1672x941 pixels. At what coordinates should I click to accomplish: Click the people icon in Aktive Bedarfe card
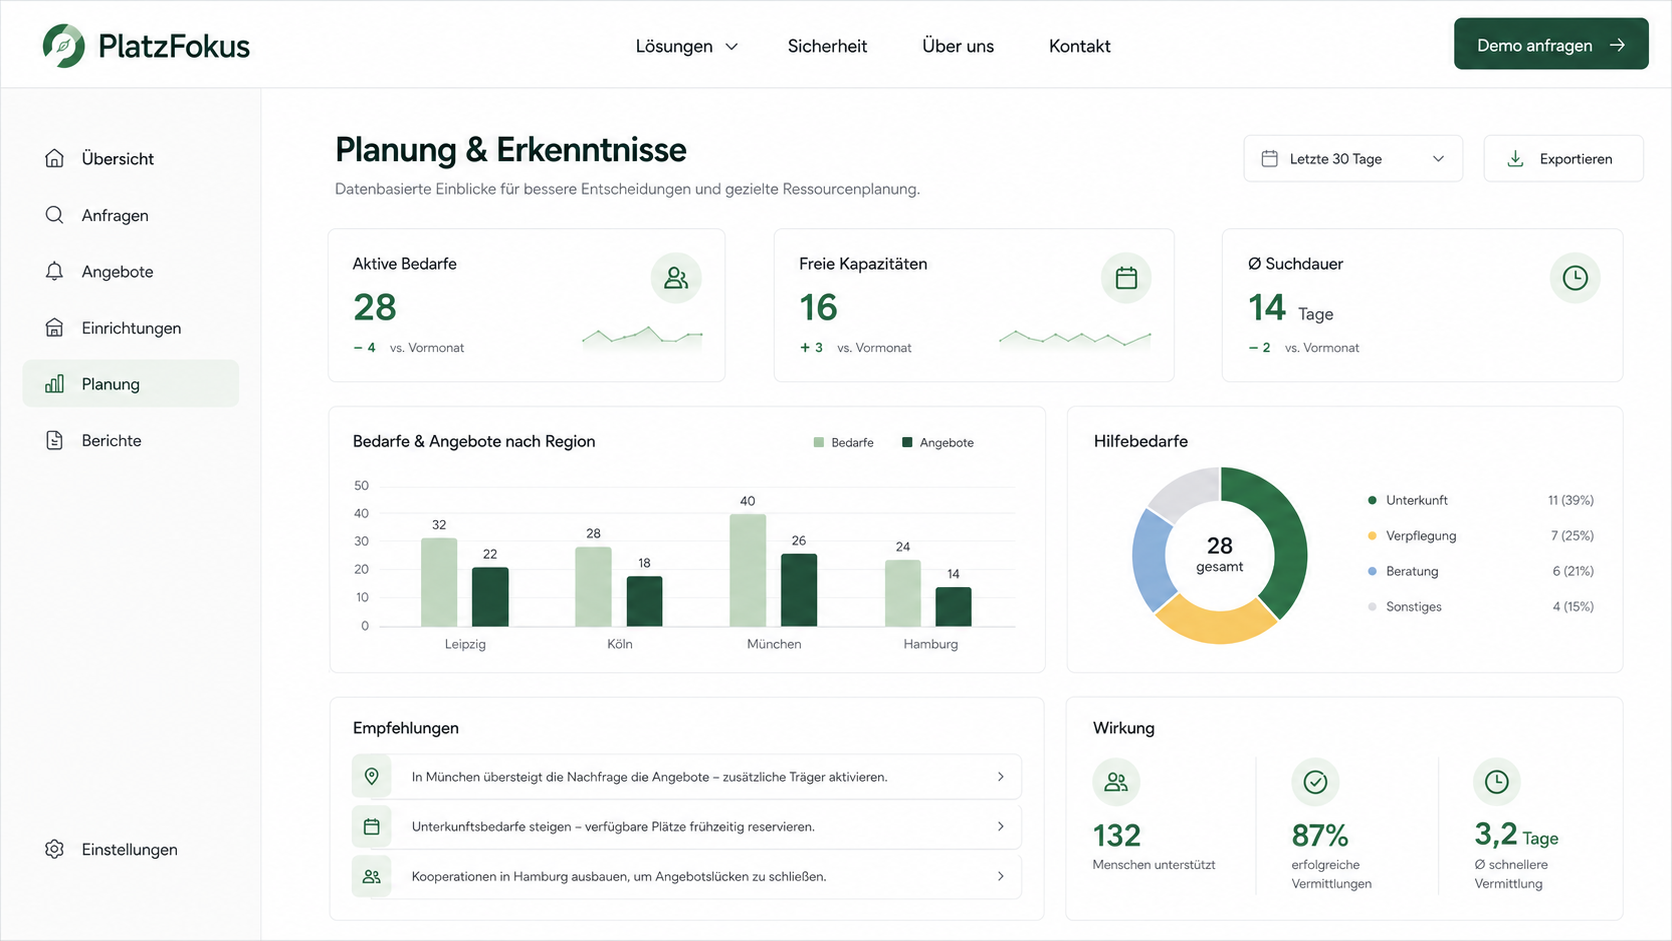676,278
